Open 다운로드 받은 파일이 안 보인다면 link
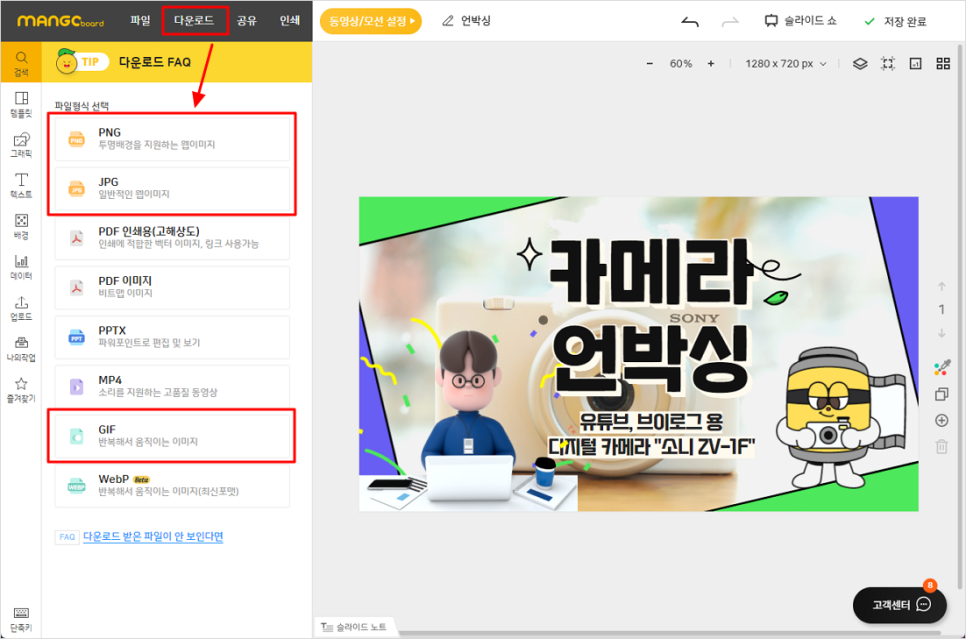 [x=153, y=537]
